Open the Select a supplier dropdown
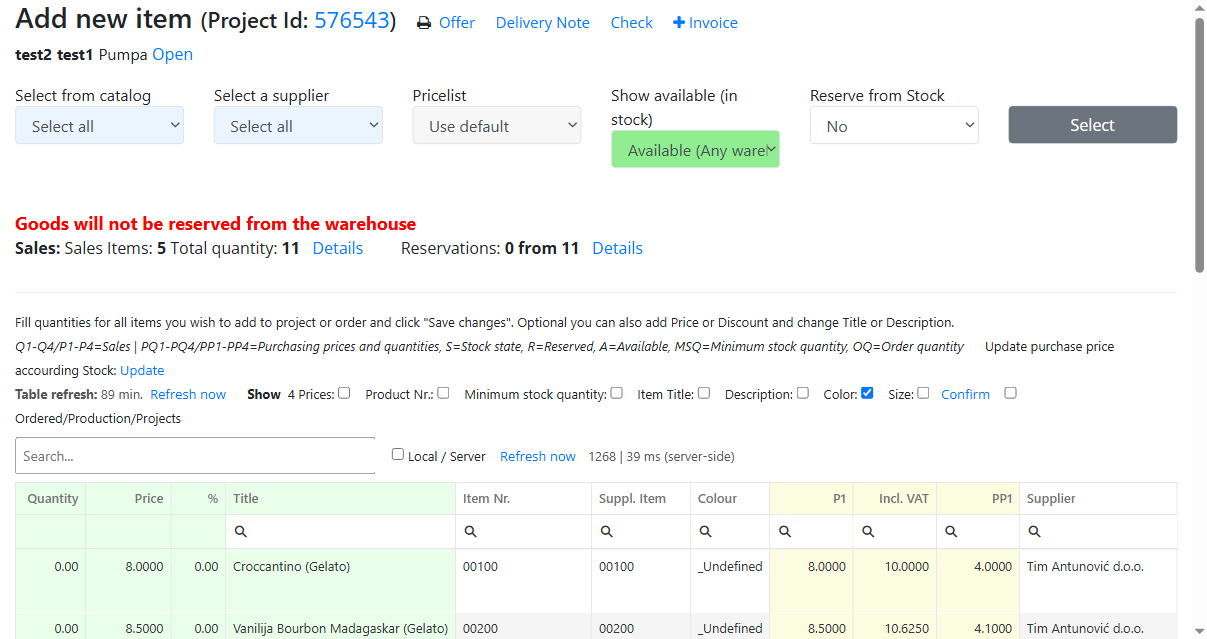The width and height of the screenshot is (1207, 639). [x=298, y=125]
